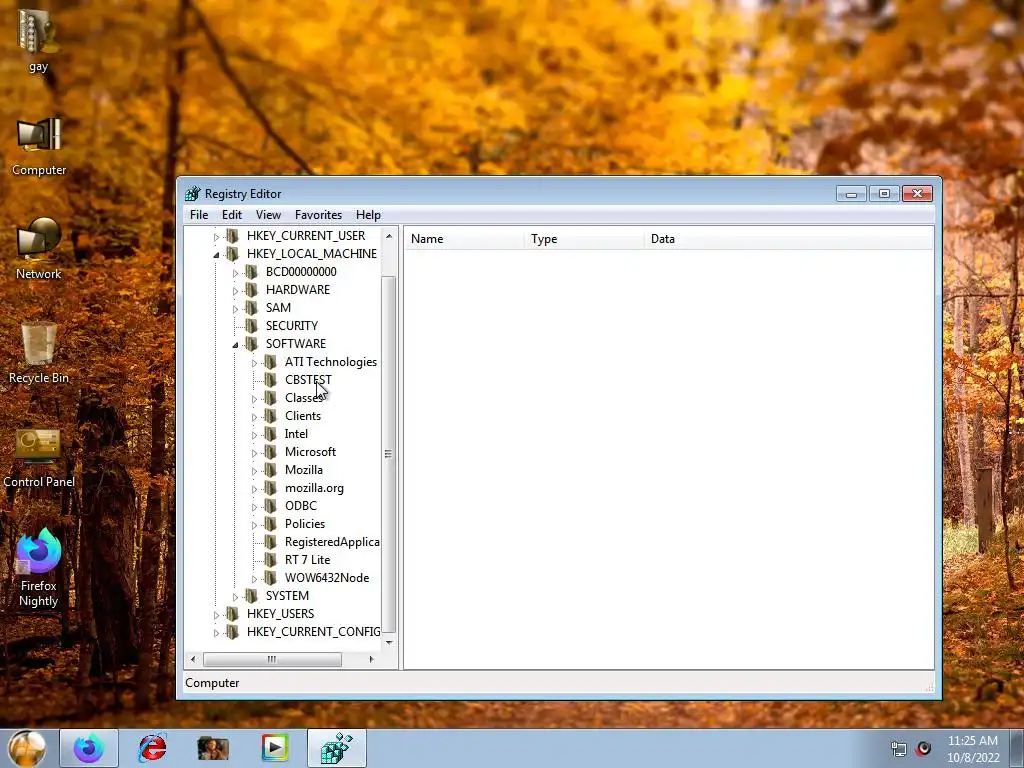
Task: Select the HARDWARE key label
Action: coord(298,290)
